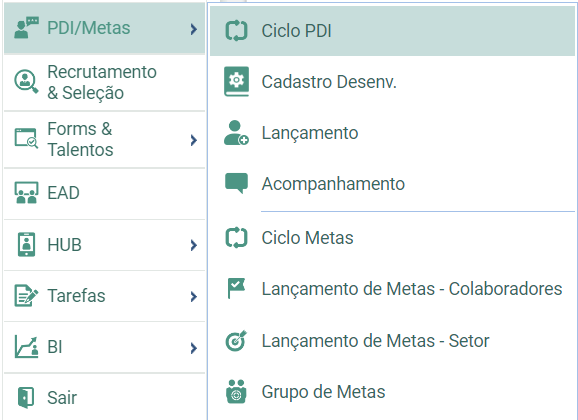Select Grupo de Metas entry

point(392,392)
